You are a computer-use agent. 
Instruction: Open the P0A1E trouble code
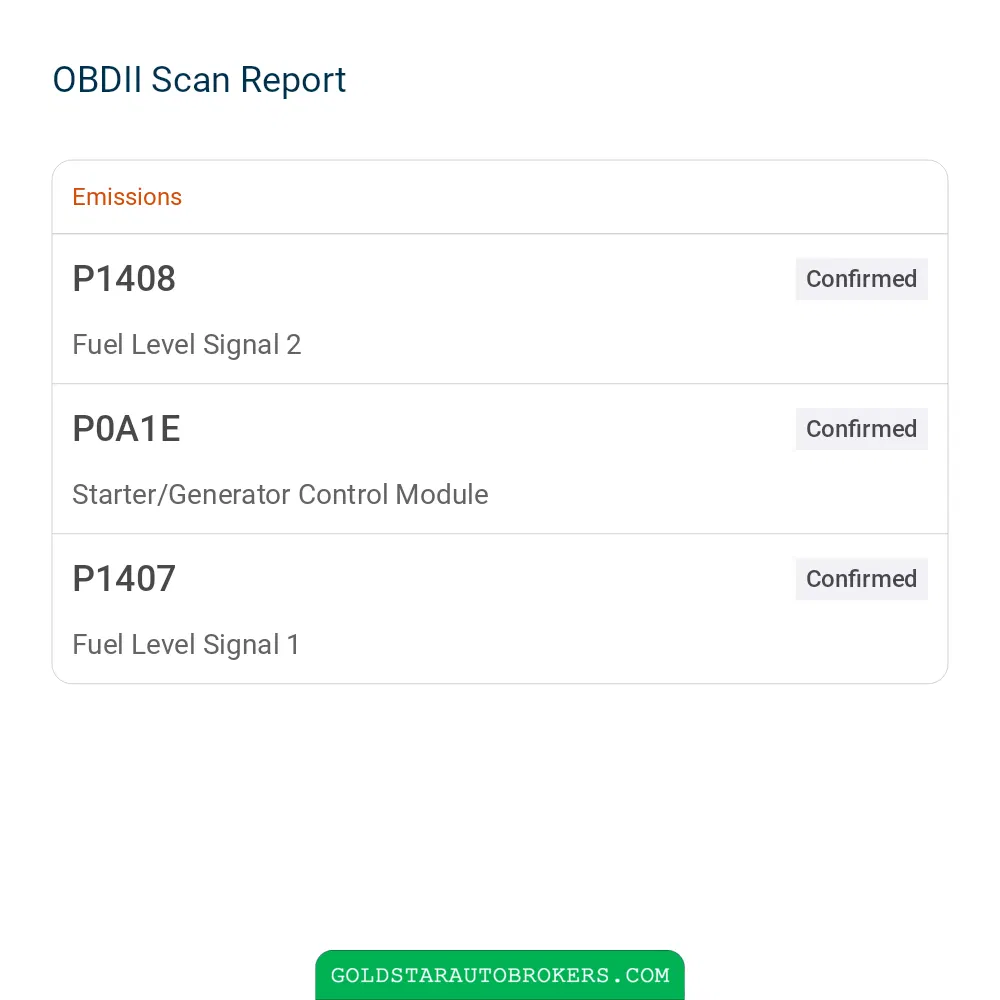pos(126,429)
